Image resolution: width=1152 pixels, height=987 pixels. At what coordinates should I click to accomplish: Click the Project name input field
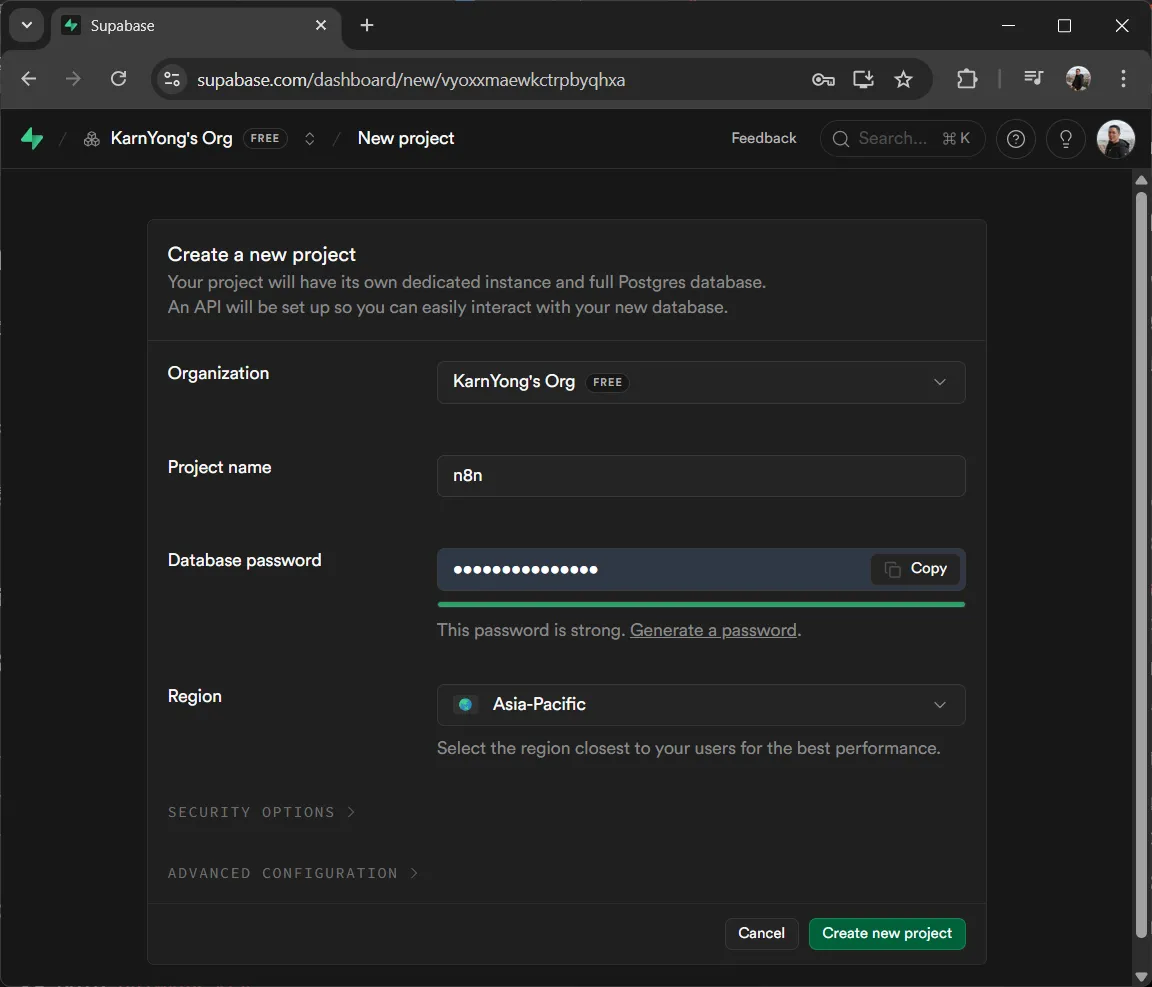pyautogui.click(x=700, y=476)
